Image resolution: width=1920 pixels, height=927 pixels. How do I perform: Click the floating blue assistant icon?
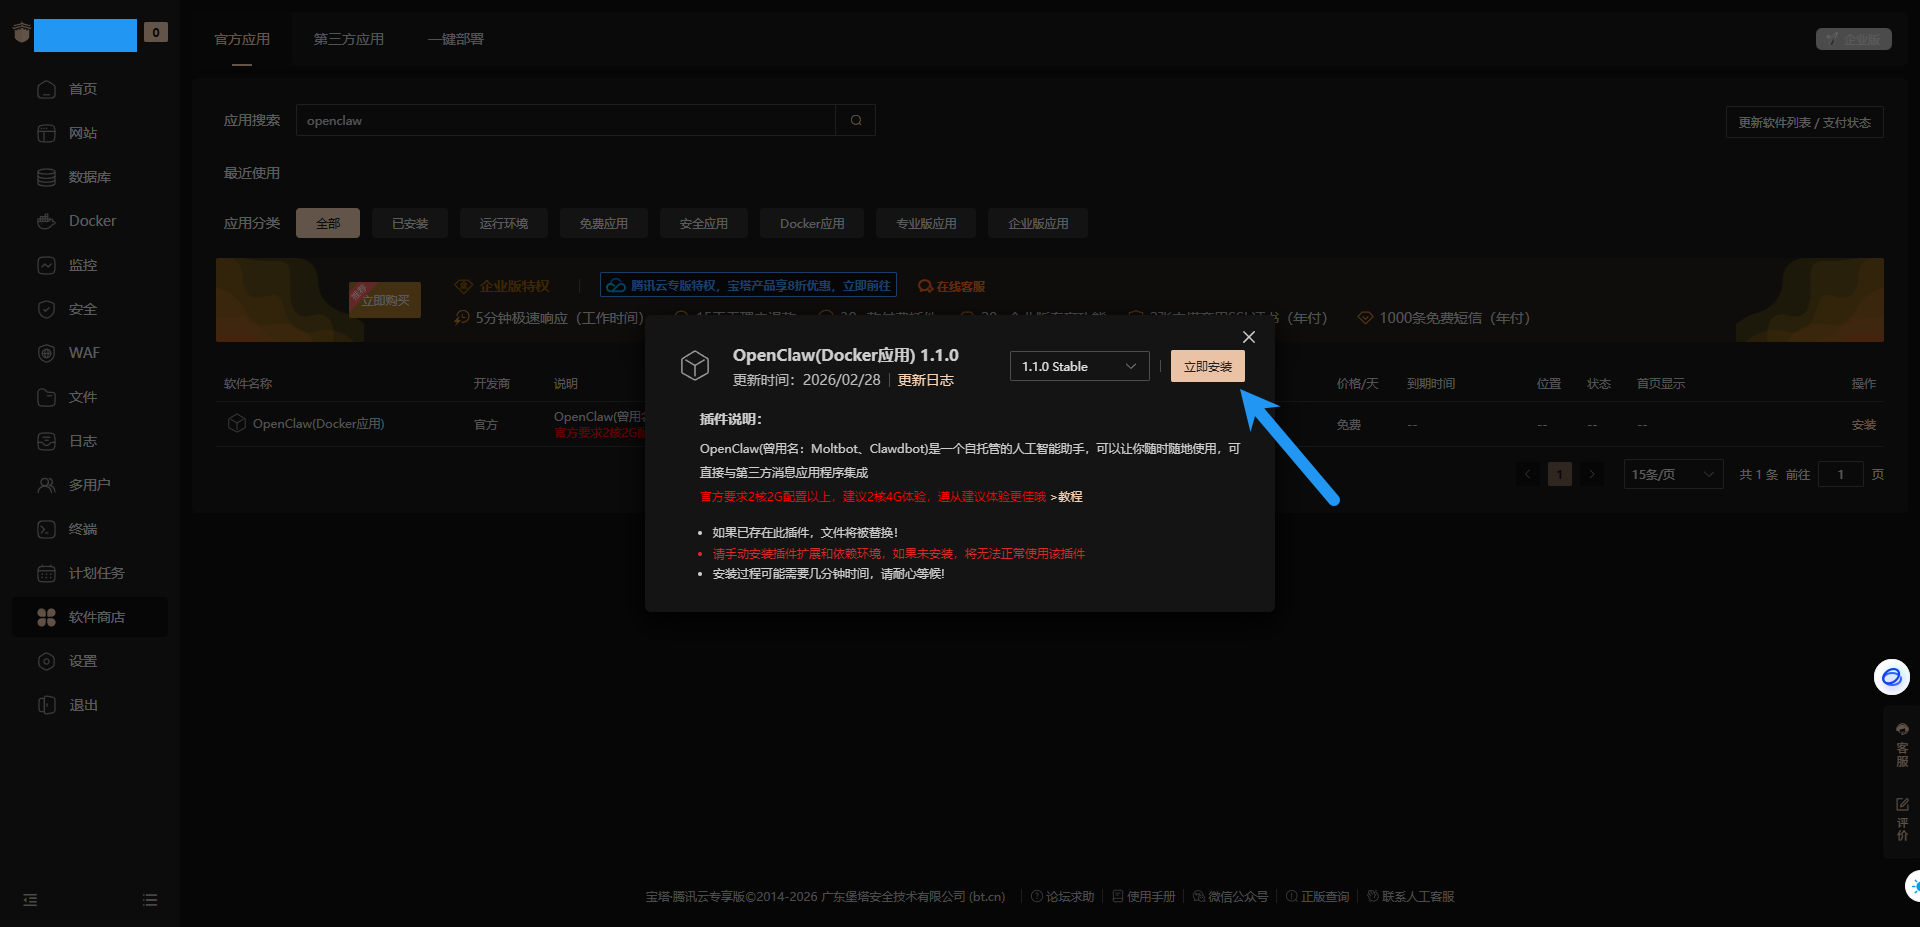(1891, 677)
